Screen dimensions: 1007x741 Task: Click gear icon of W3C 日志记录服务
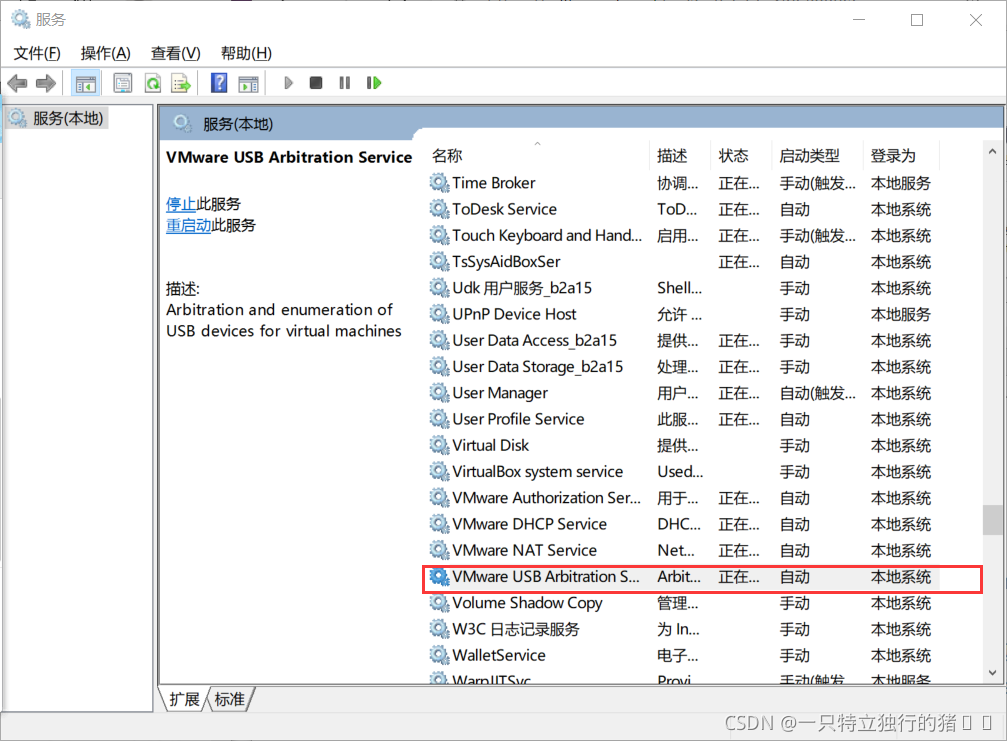click(439, 629)
